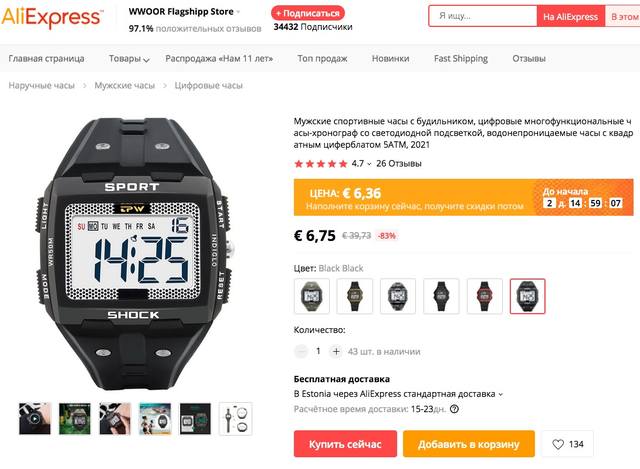The width and height of the screenshot is (640, 469).
Task: Select the red-trim watch color option
Action: coord(484,296)
